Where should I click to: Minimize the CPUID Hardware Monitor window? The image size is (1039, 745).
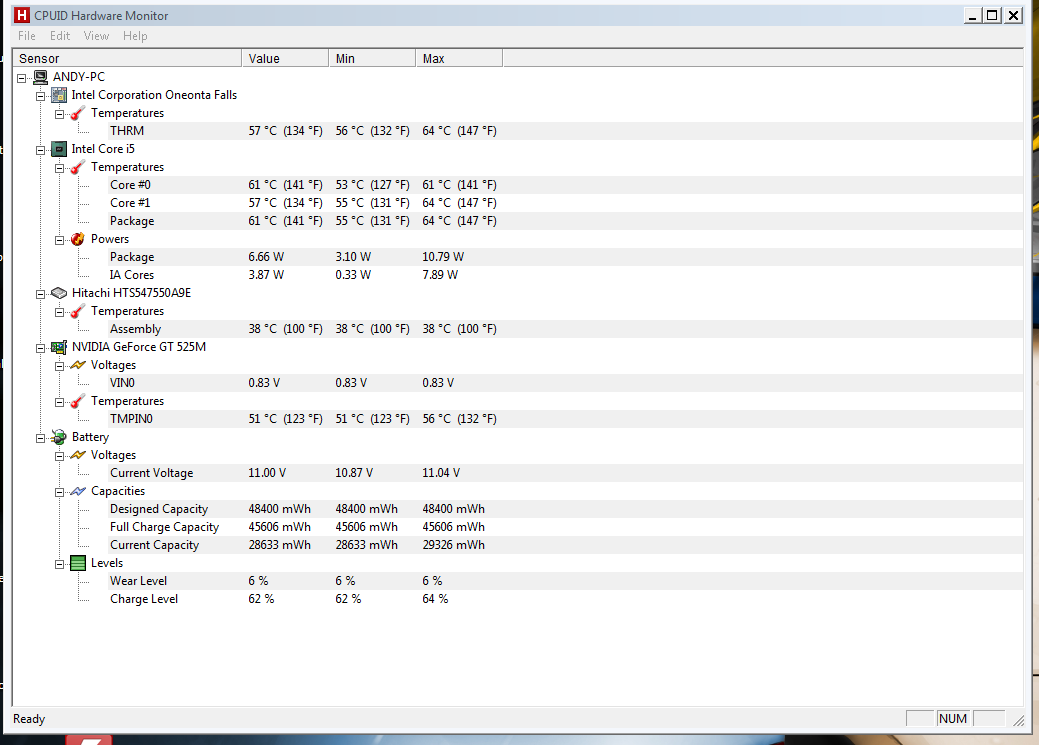[x=973, y=15]
